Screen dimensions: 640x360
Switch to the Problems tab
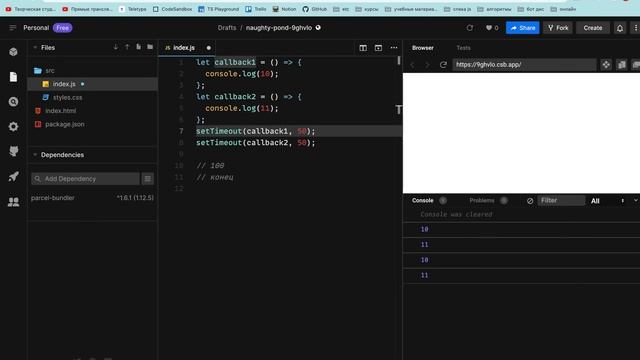click(x=482, y=200)
